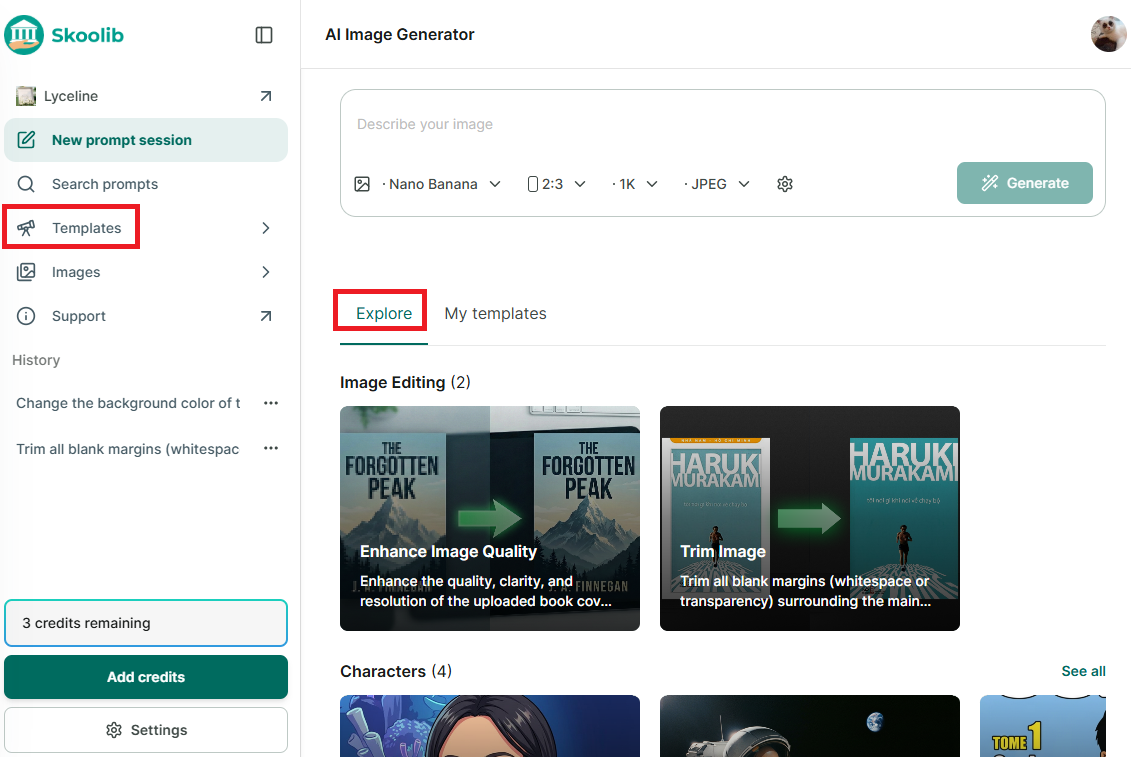The height and width of the screenshot is (757, 1131).
Task: Open the Enhance Image Quality template card
Action: pyautogui.click(x=490, y=518)
